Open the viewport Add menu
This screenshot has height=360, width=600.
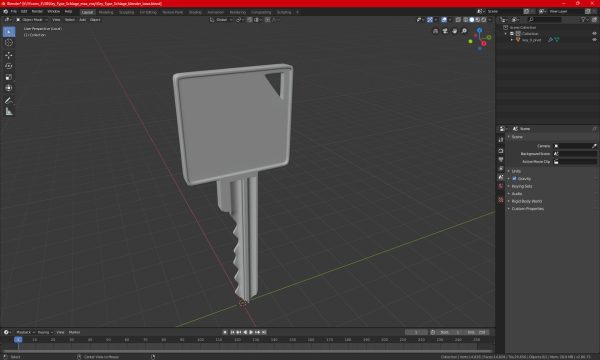pyautogui.click(x=83, y=20)
